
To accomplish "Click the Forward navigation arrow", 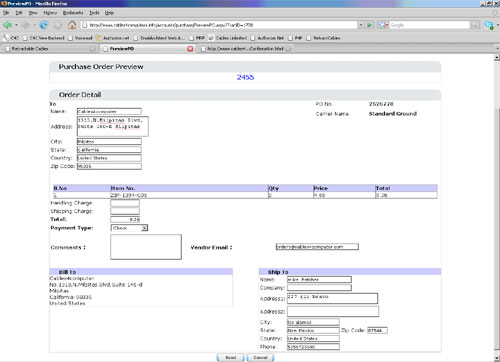I will click(x=25, y=25).
